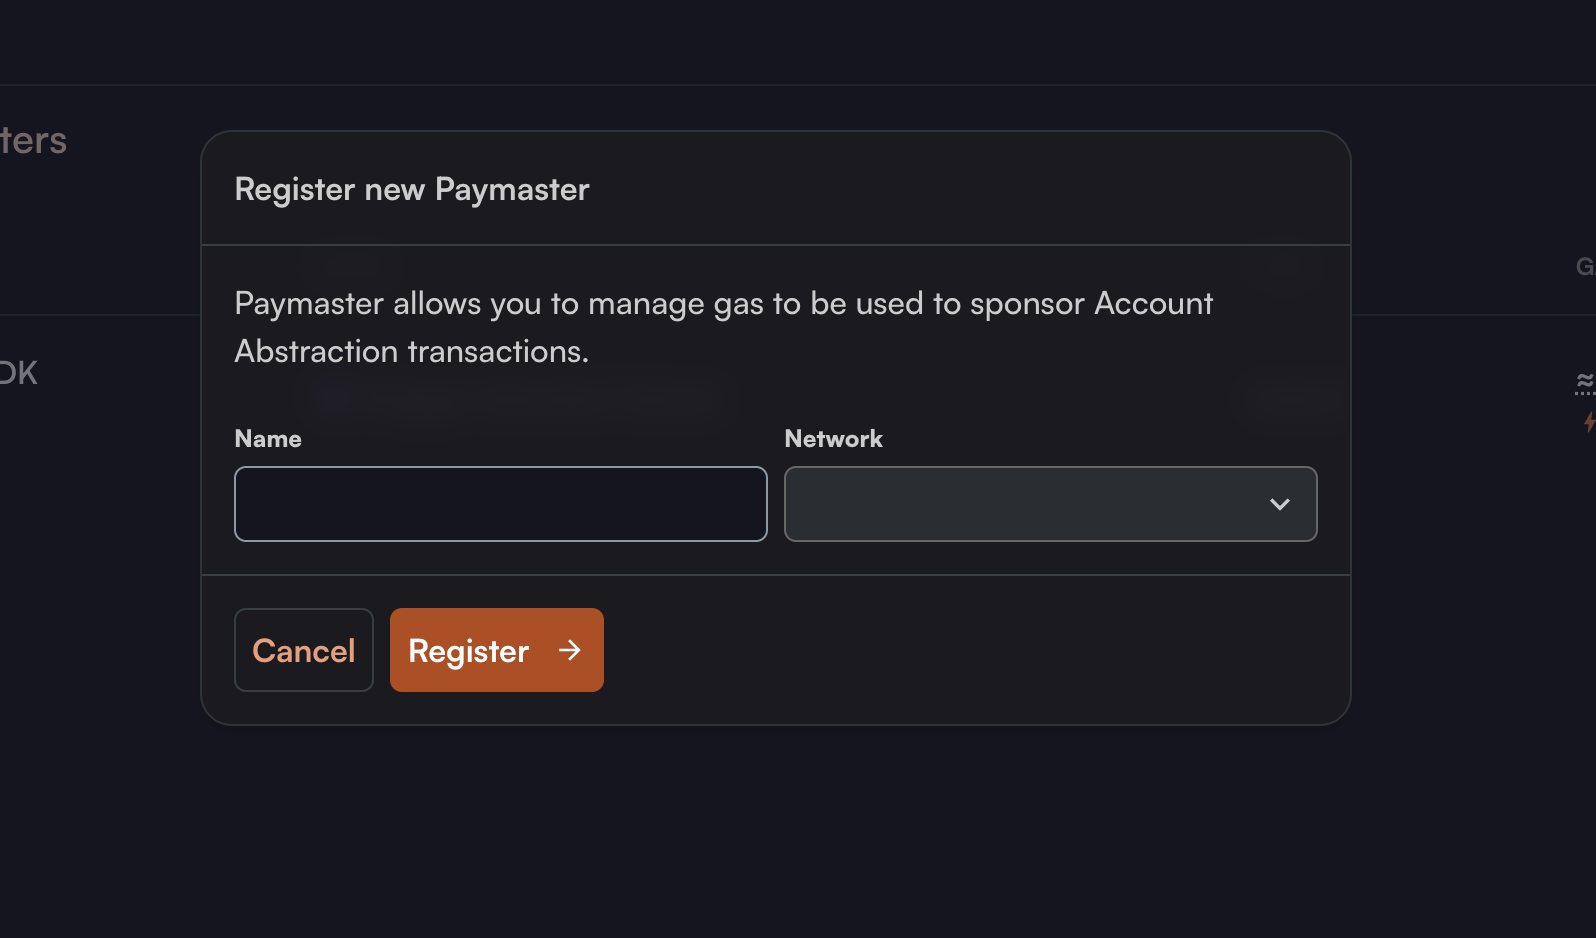Click the "Register new Paymaster" dialog title

(412, 190)
